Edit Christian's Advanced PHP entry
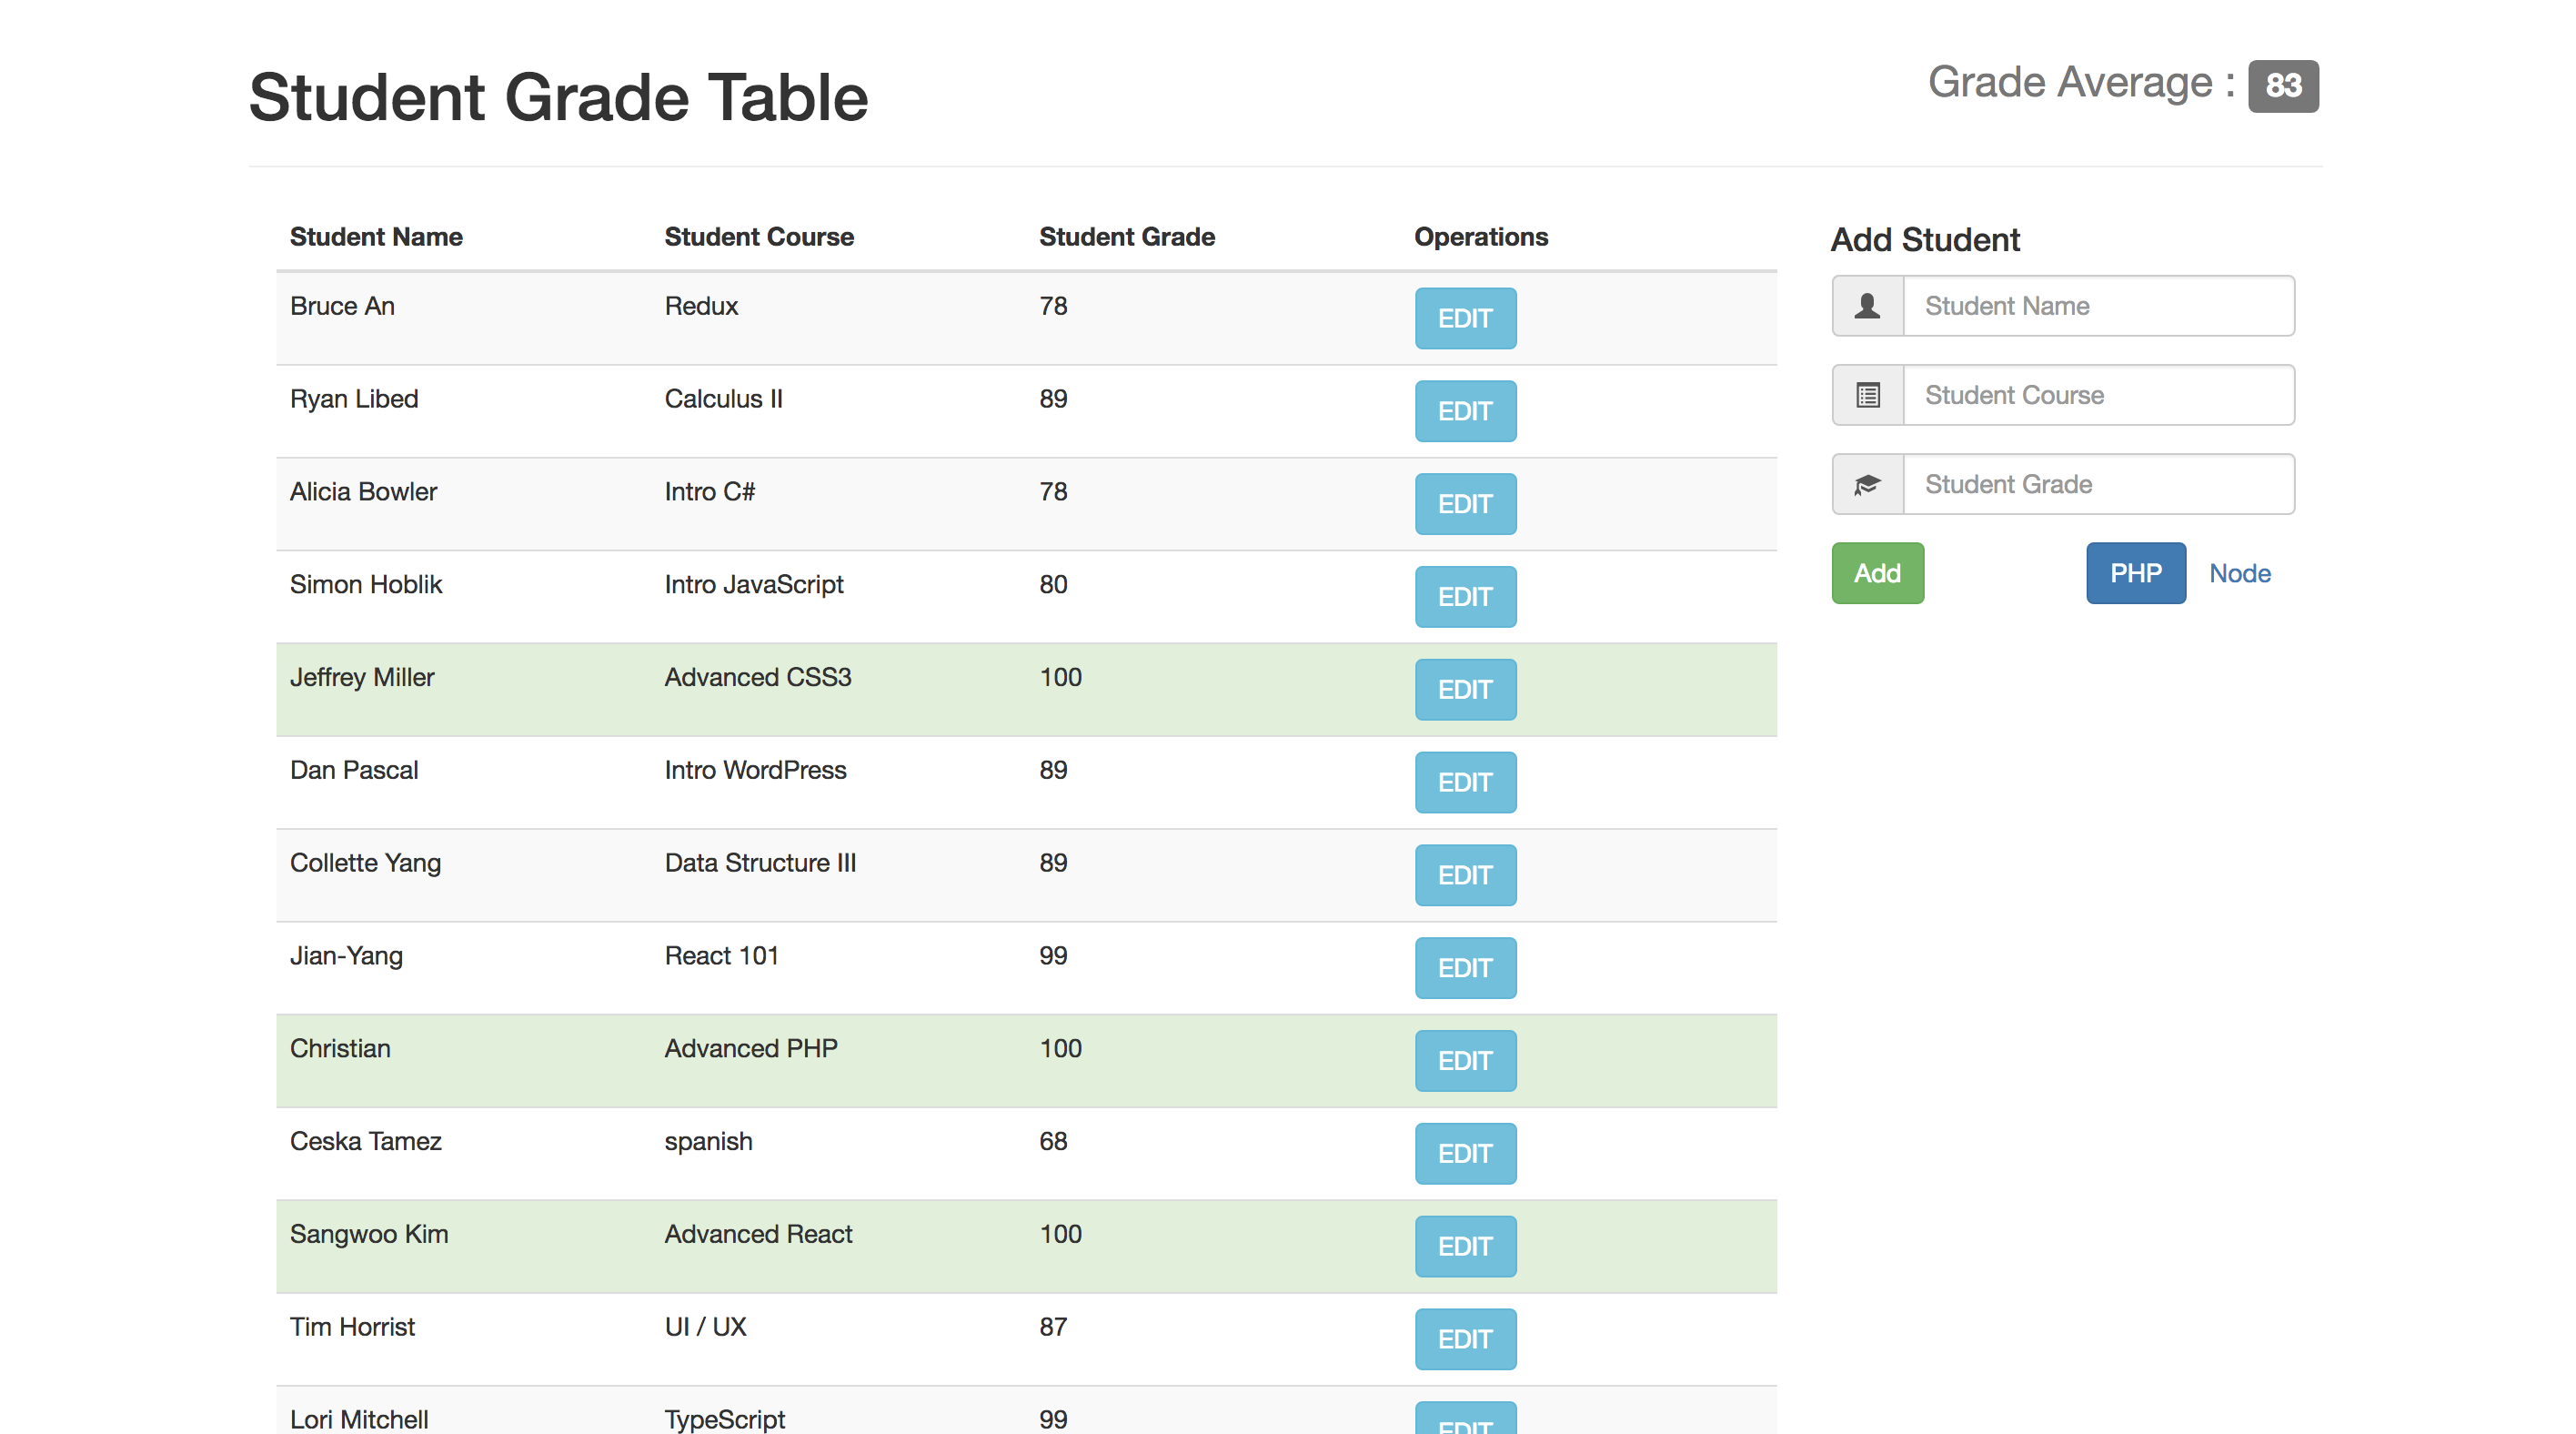 [1465, 1060]
